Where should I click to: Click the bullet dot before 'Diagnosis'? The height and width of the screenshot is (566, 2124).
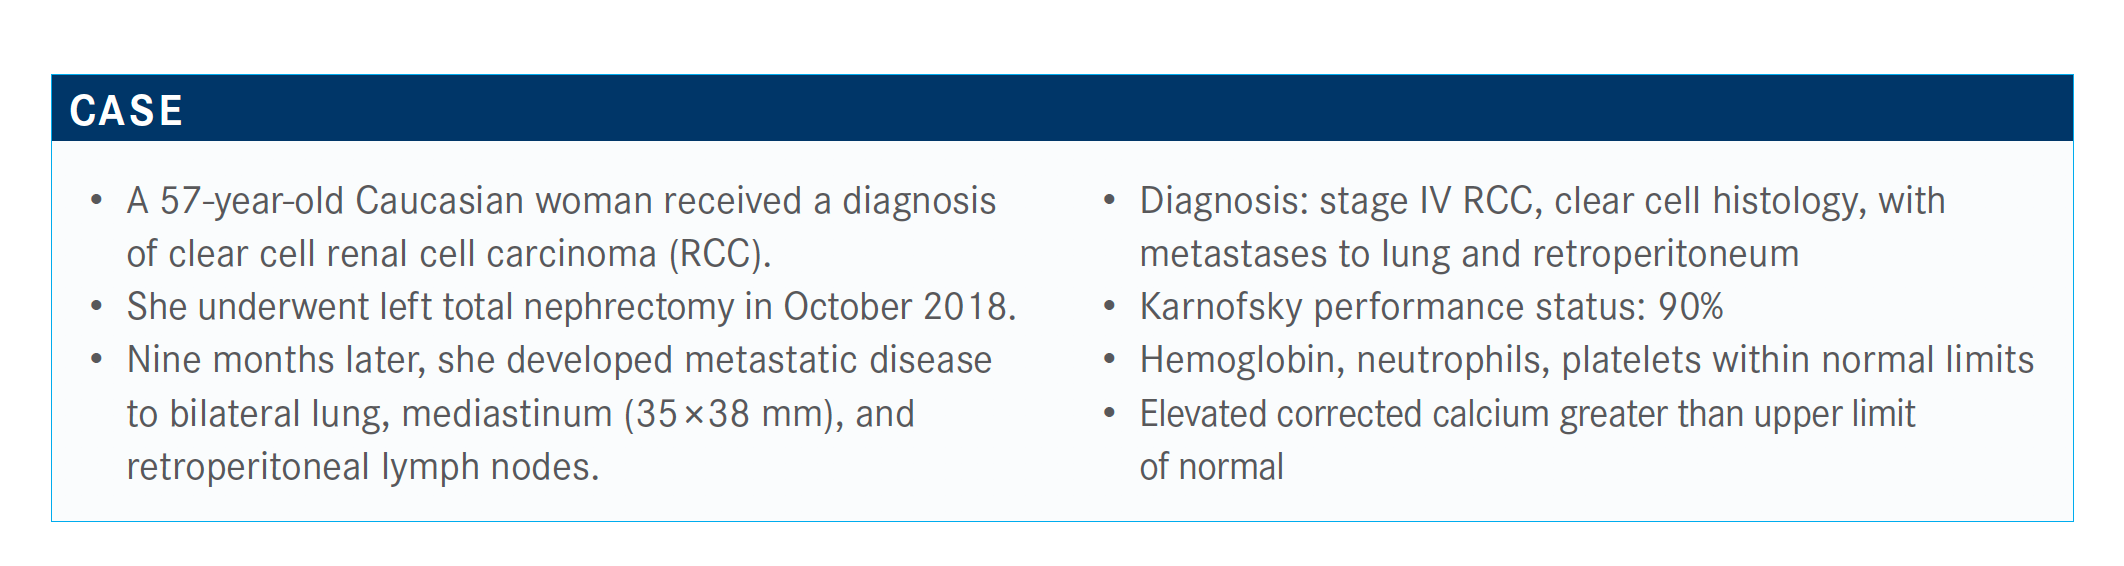coord(1109,200)
